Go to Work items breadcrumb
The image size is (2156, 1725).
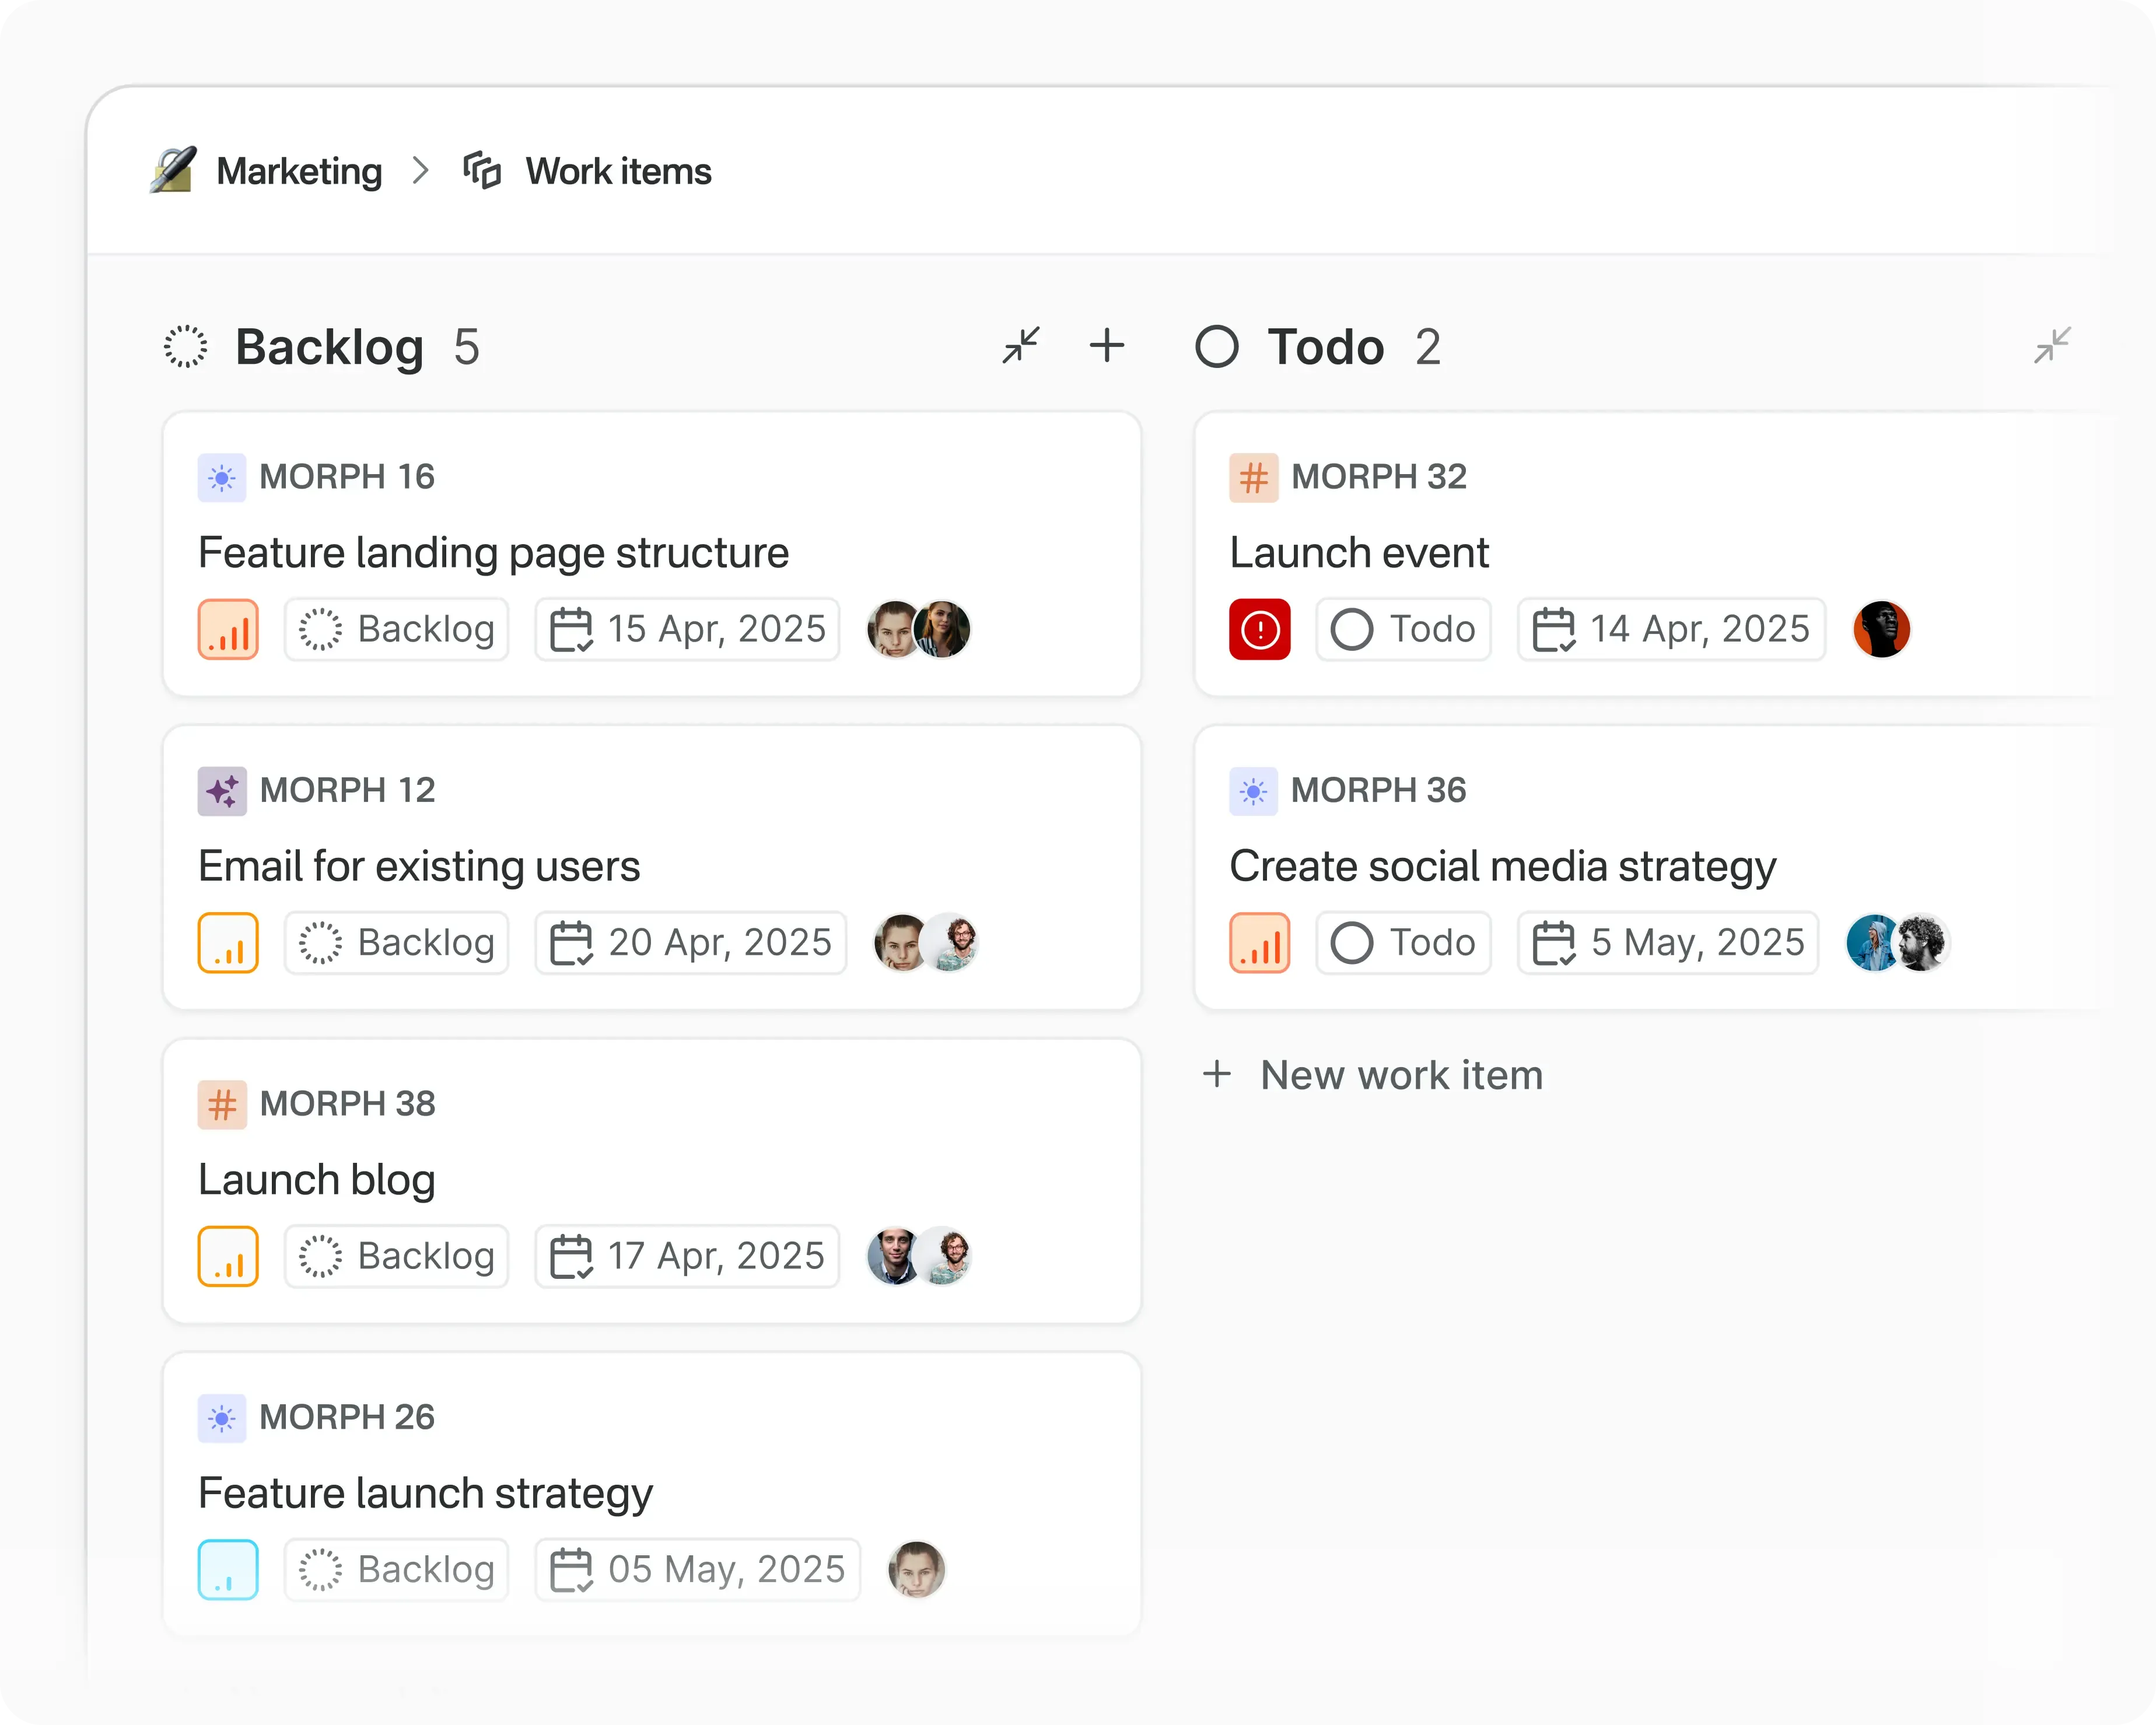tap(617, 171)
